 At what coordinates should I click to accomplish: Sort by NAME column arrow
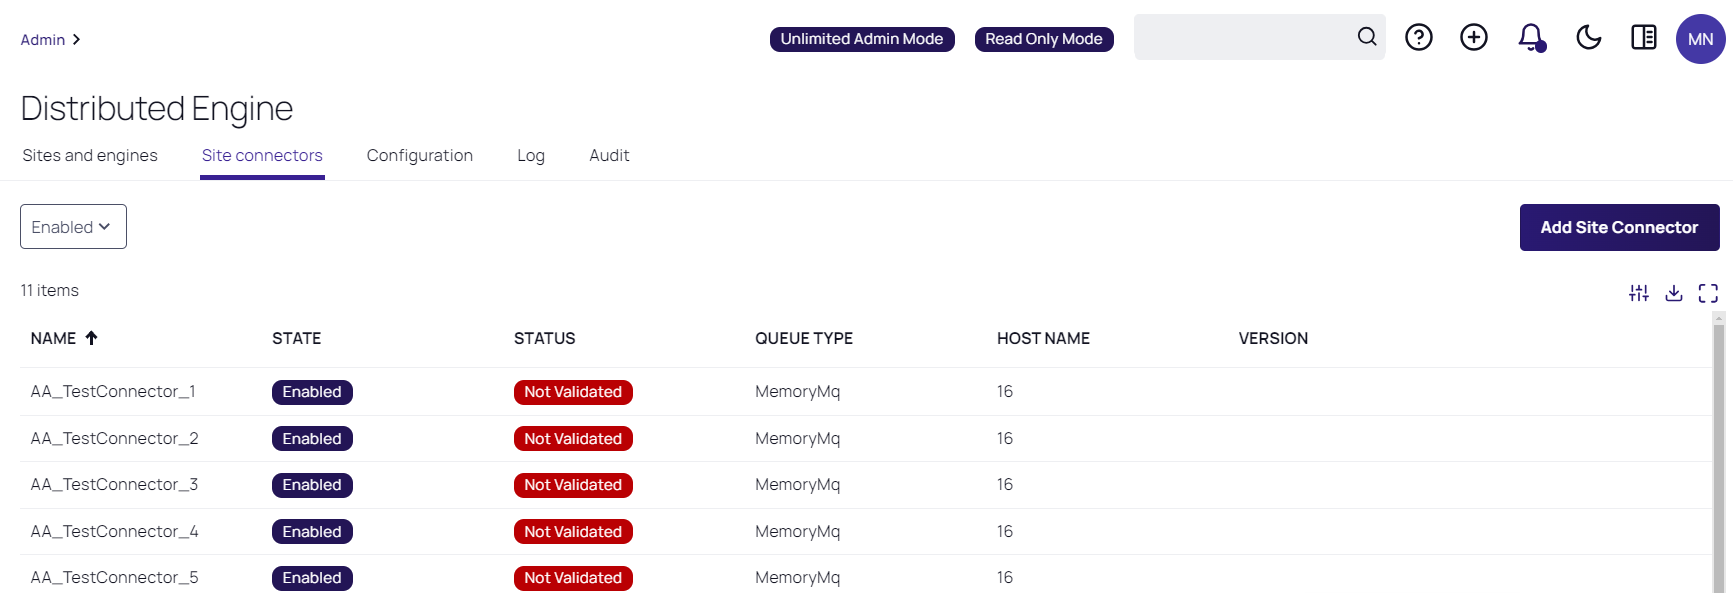(91, 338)
